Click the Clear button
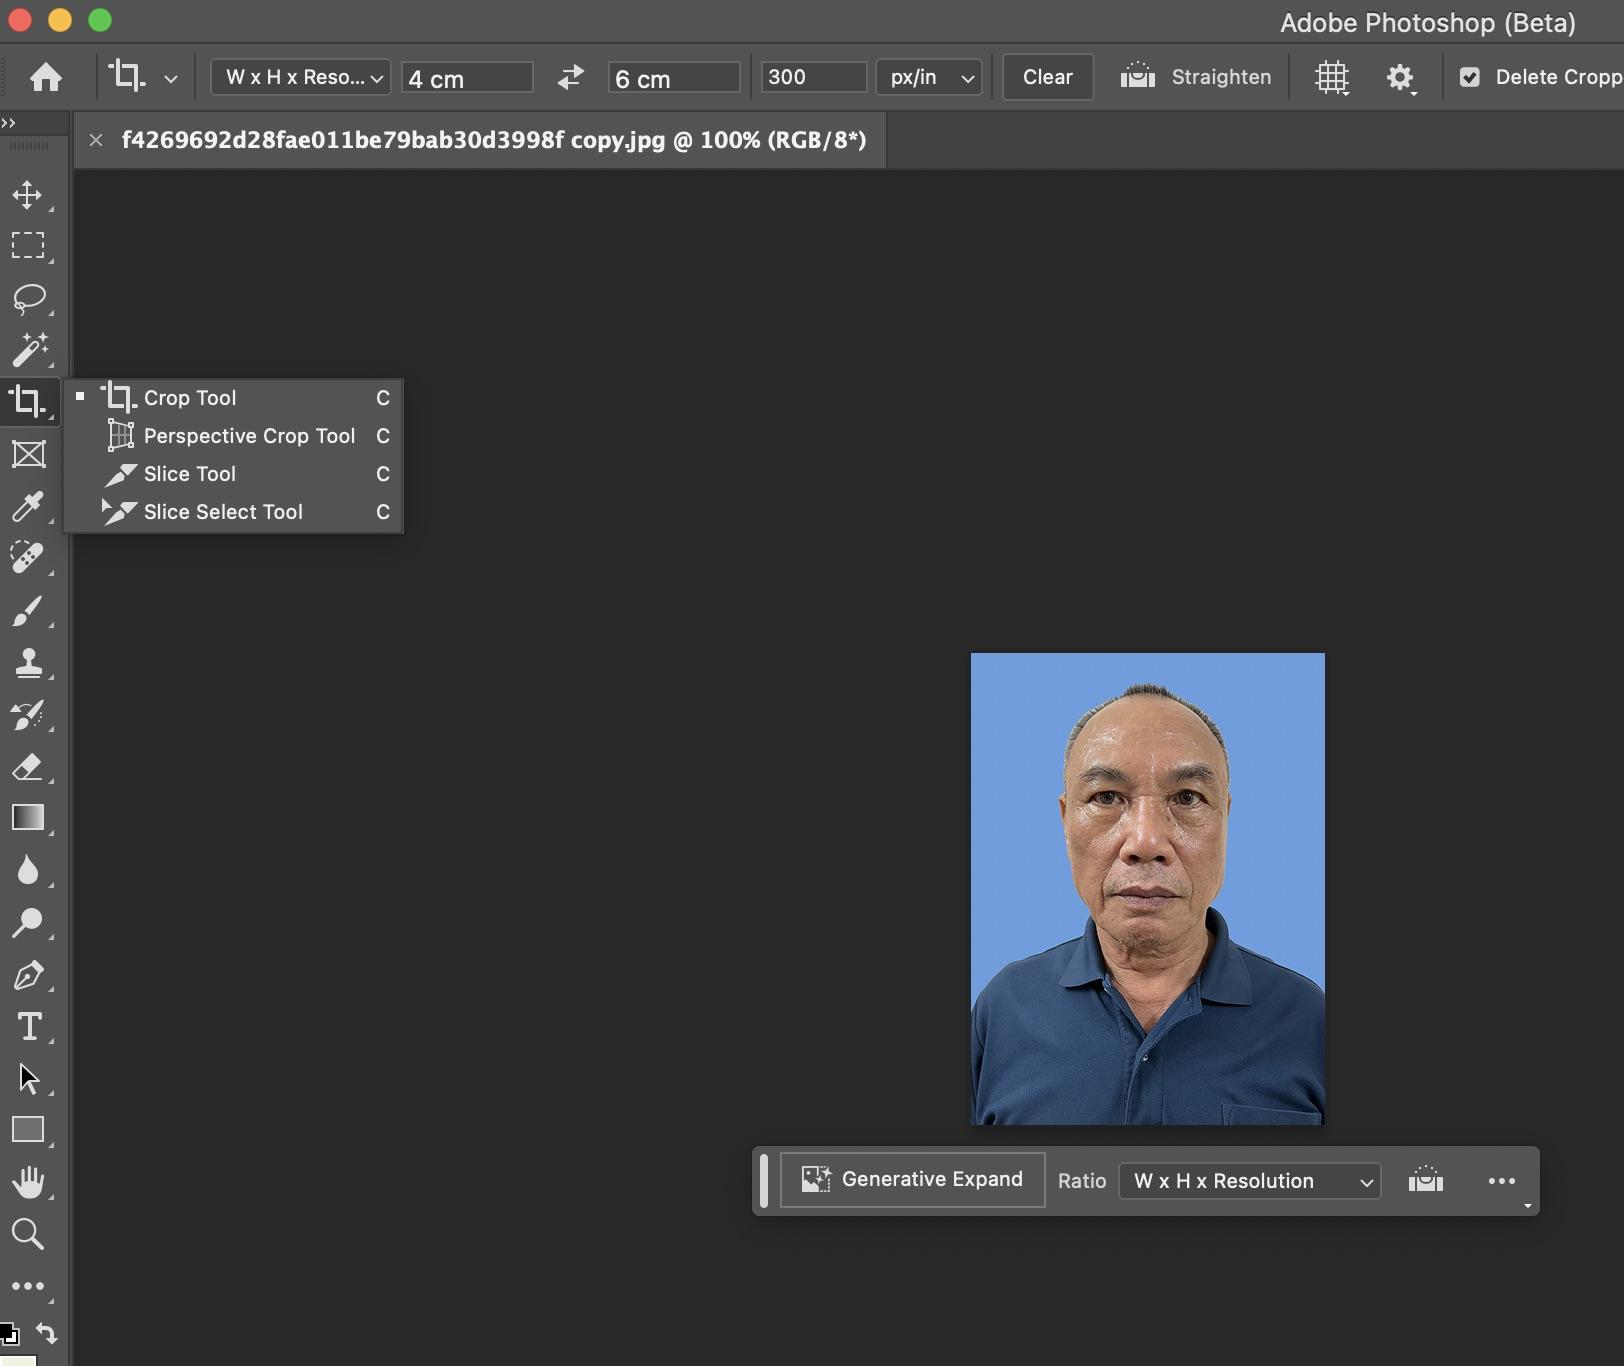Viewport: 1624px width, 1366px height. coord(1047,77)
